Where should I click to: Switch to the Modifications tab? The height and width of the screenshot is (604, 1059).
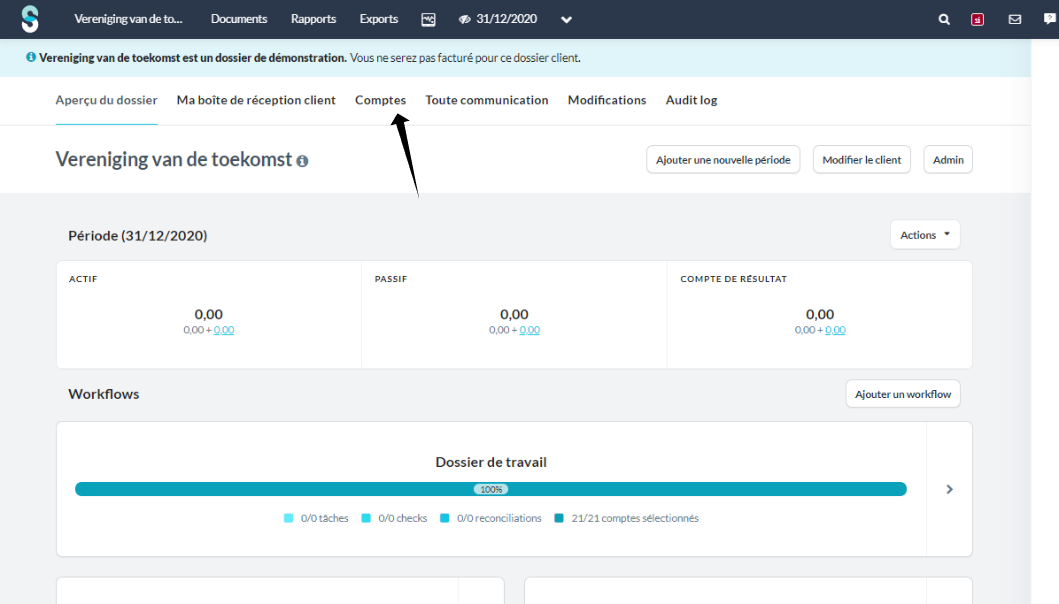[x=607, y=100]
